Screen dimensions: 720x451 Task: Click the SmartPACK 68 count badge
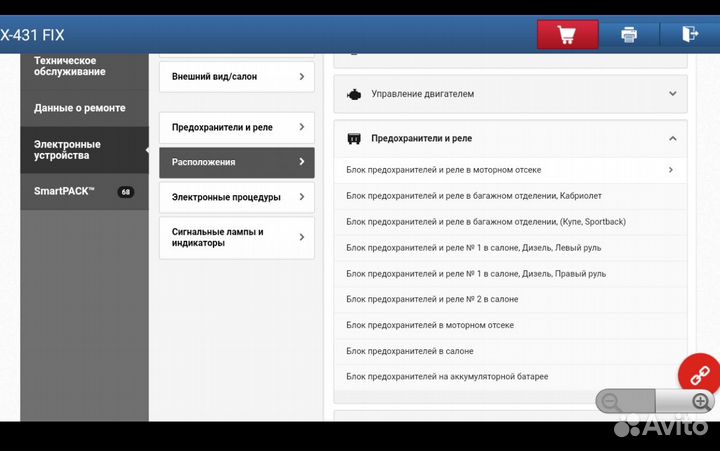125,191
